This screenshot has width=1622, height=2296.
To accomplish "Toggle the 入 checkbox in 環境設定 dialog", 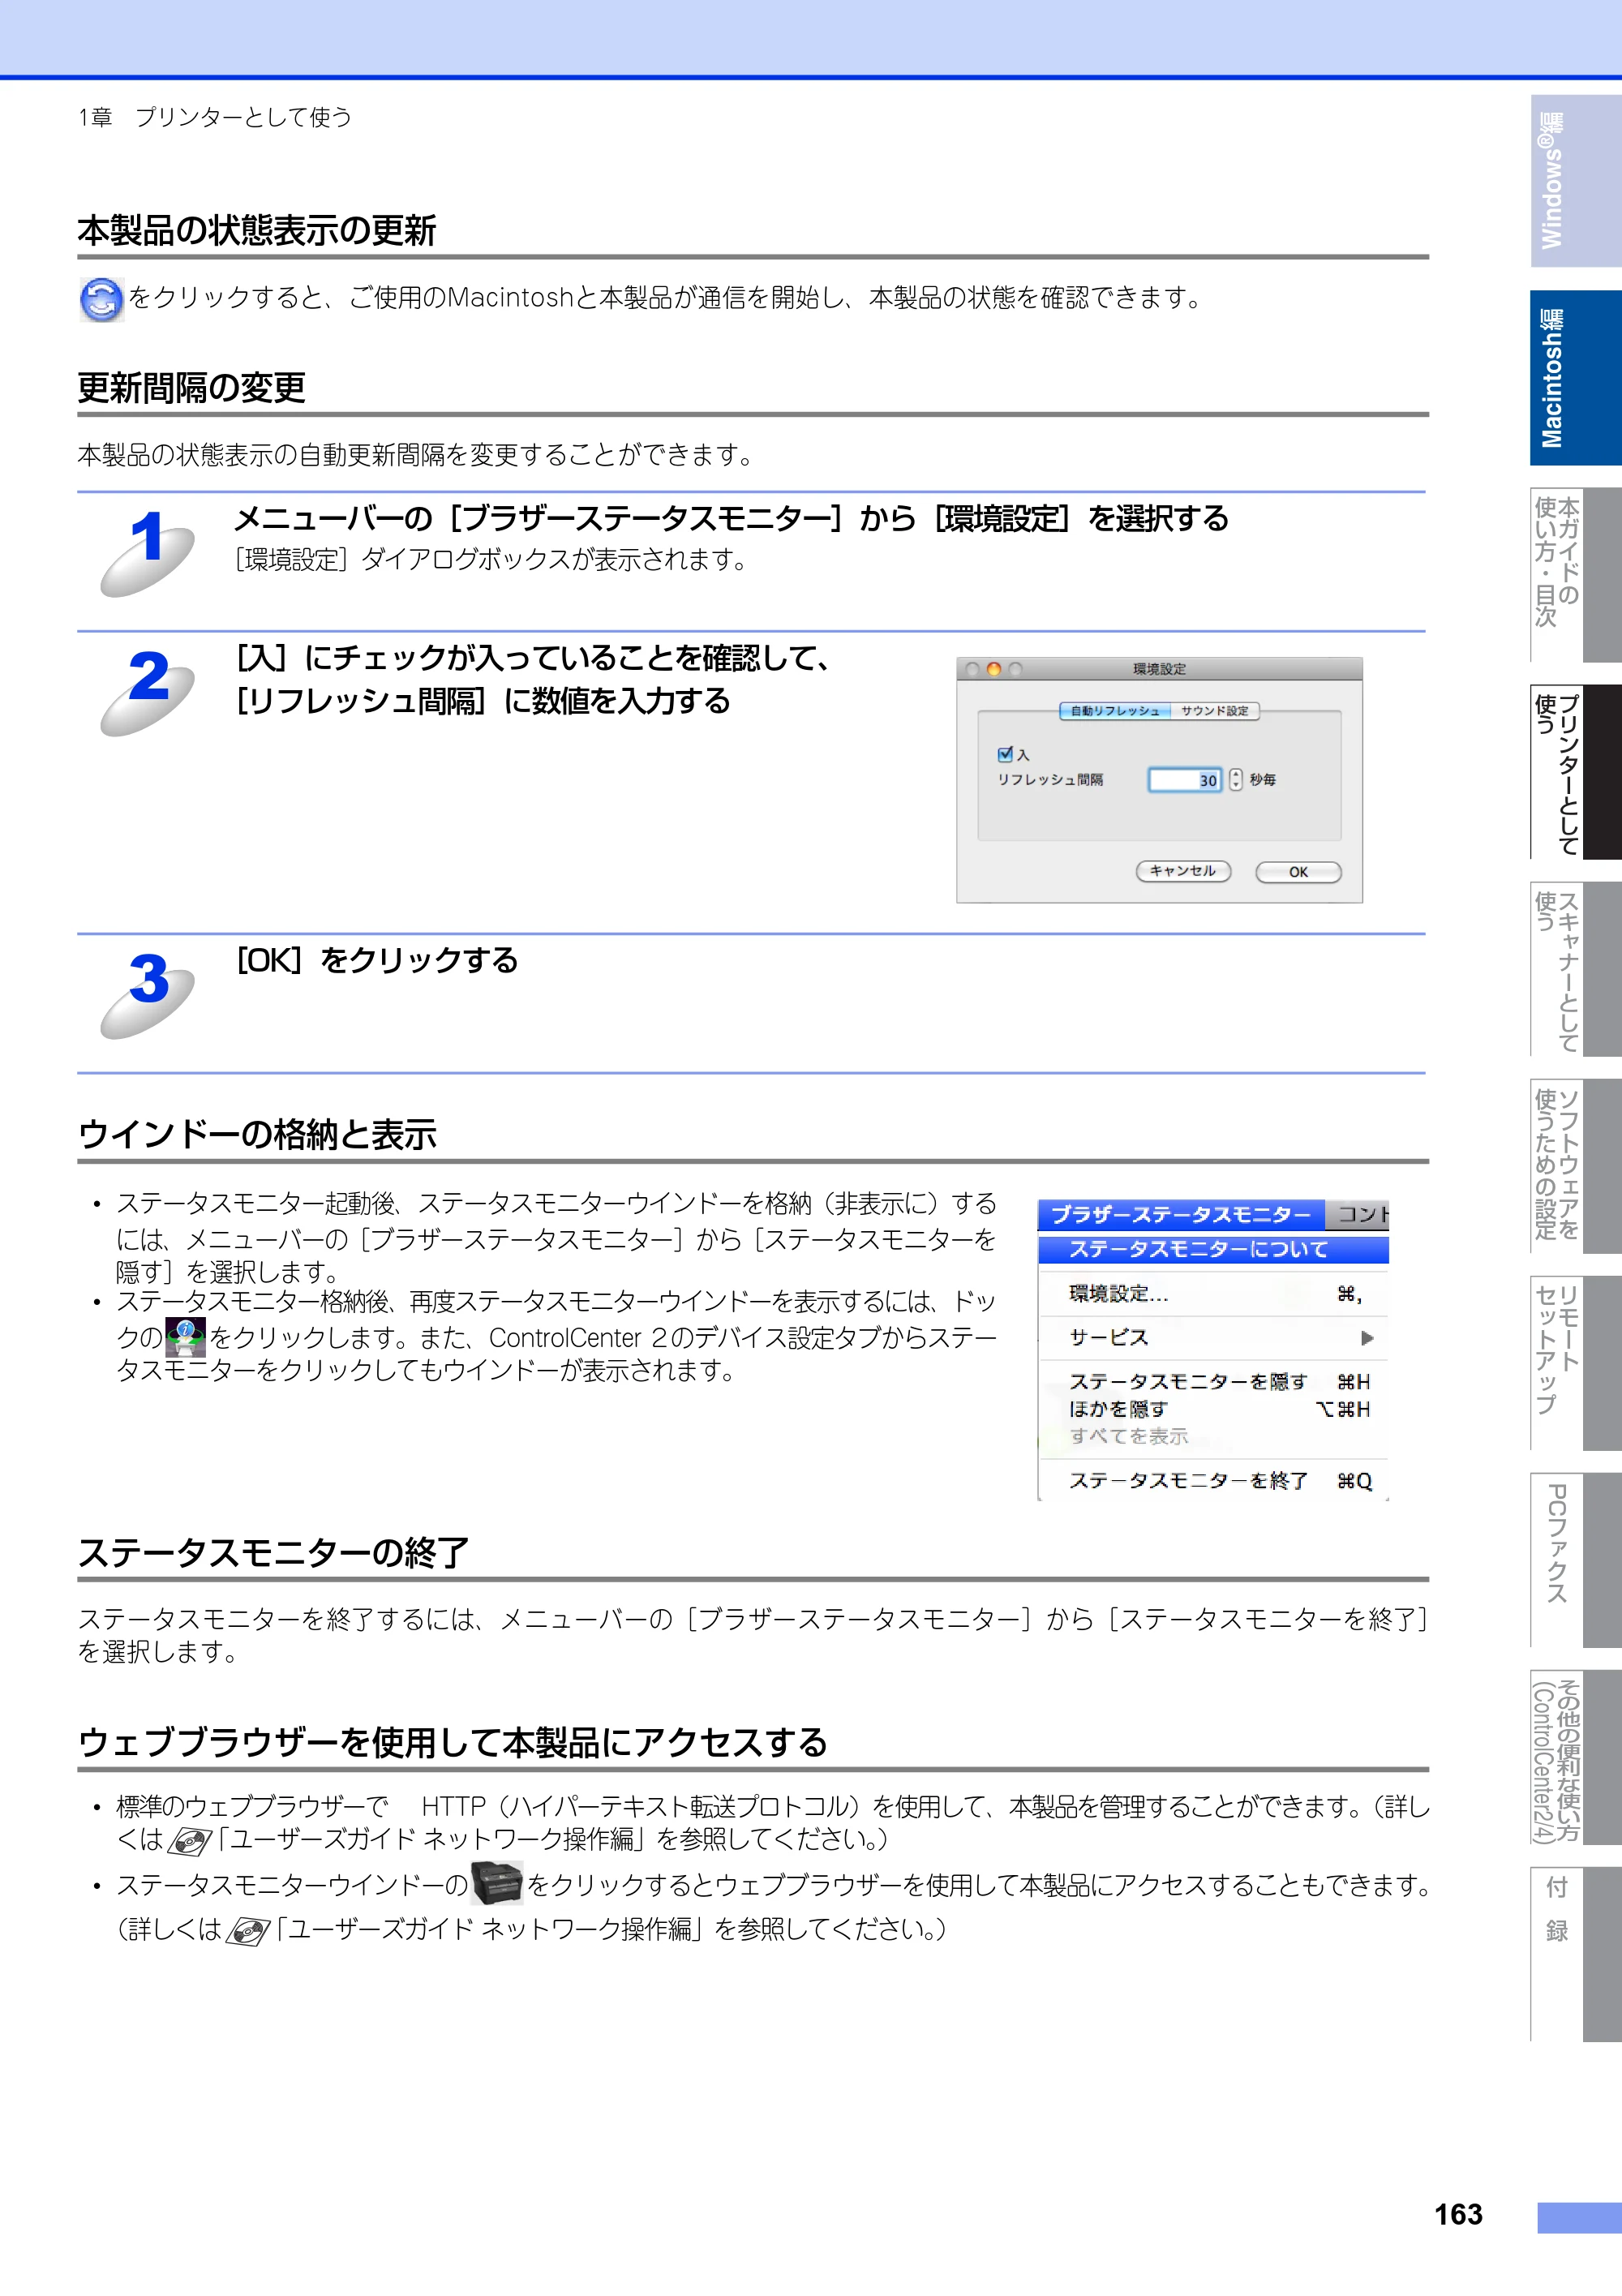I will tap(1005, 754).
